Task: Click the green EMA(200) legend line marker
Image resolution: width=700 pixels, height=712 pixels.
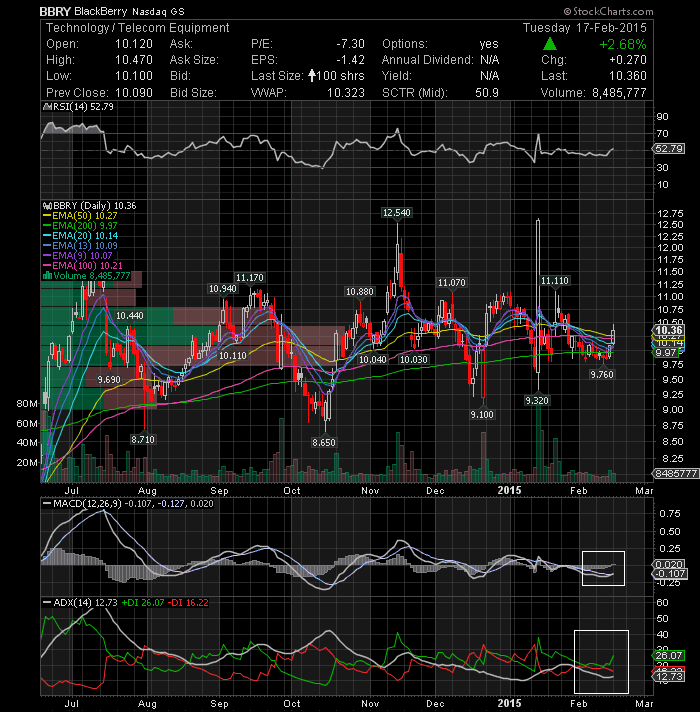Action: pos(47,226)
